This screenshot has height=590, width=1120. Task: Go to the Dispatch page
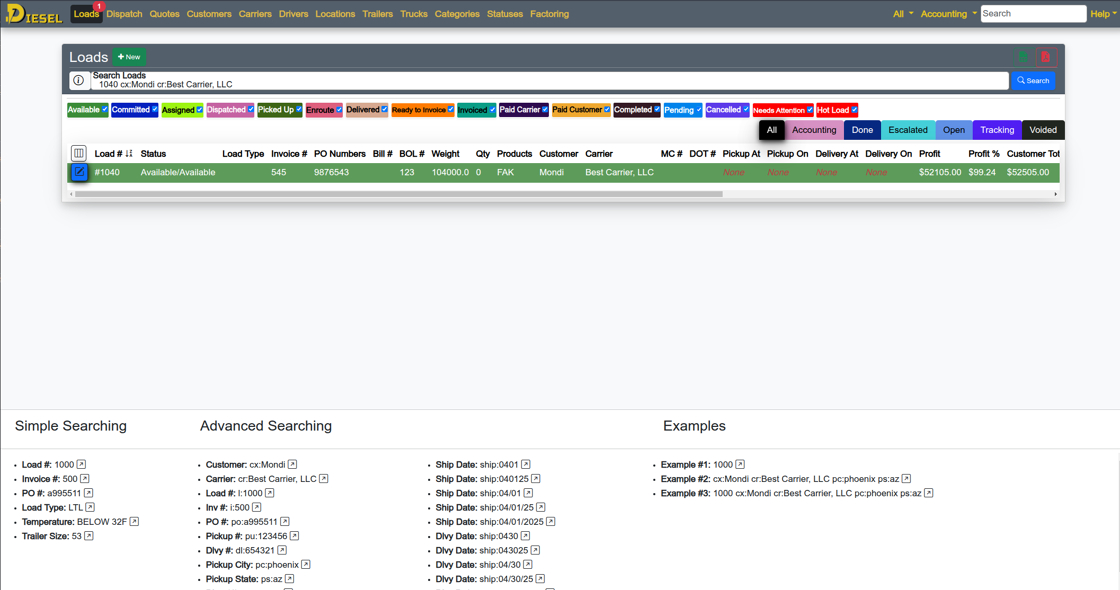click(x=124, y=14)
